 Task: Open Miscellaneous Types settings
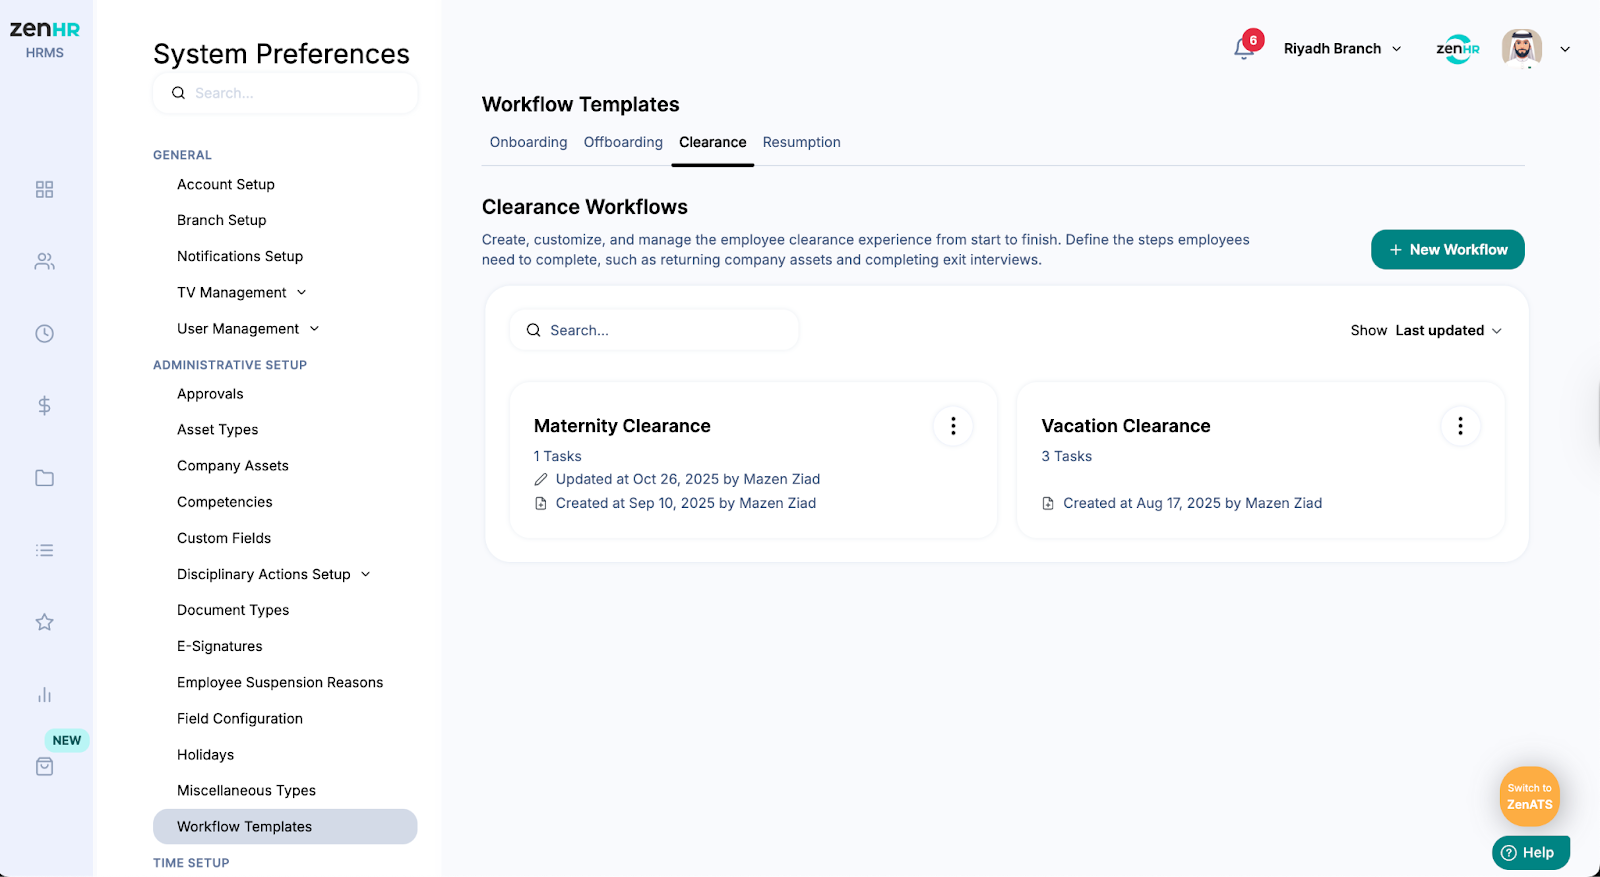pos(247,791)
